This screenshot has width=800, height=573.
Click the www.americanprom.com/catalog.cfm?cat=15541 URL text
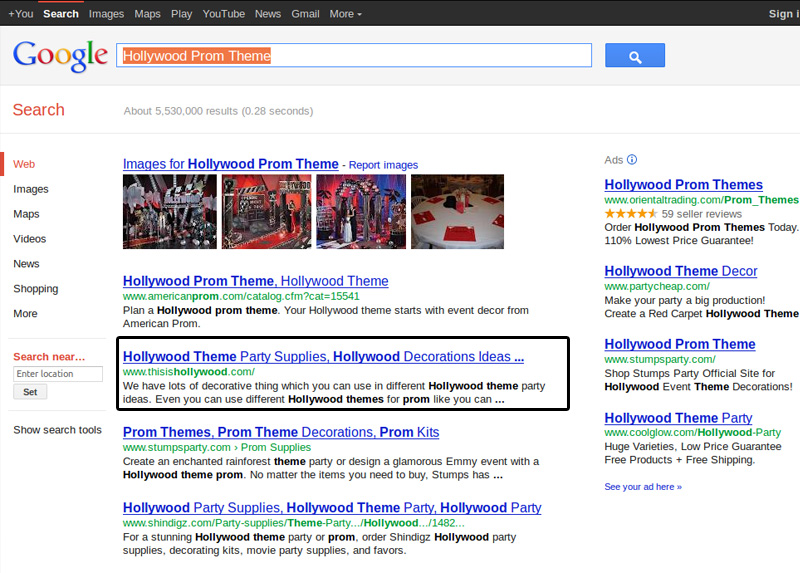point(241,296)
